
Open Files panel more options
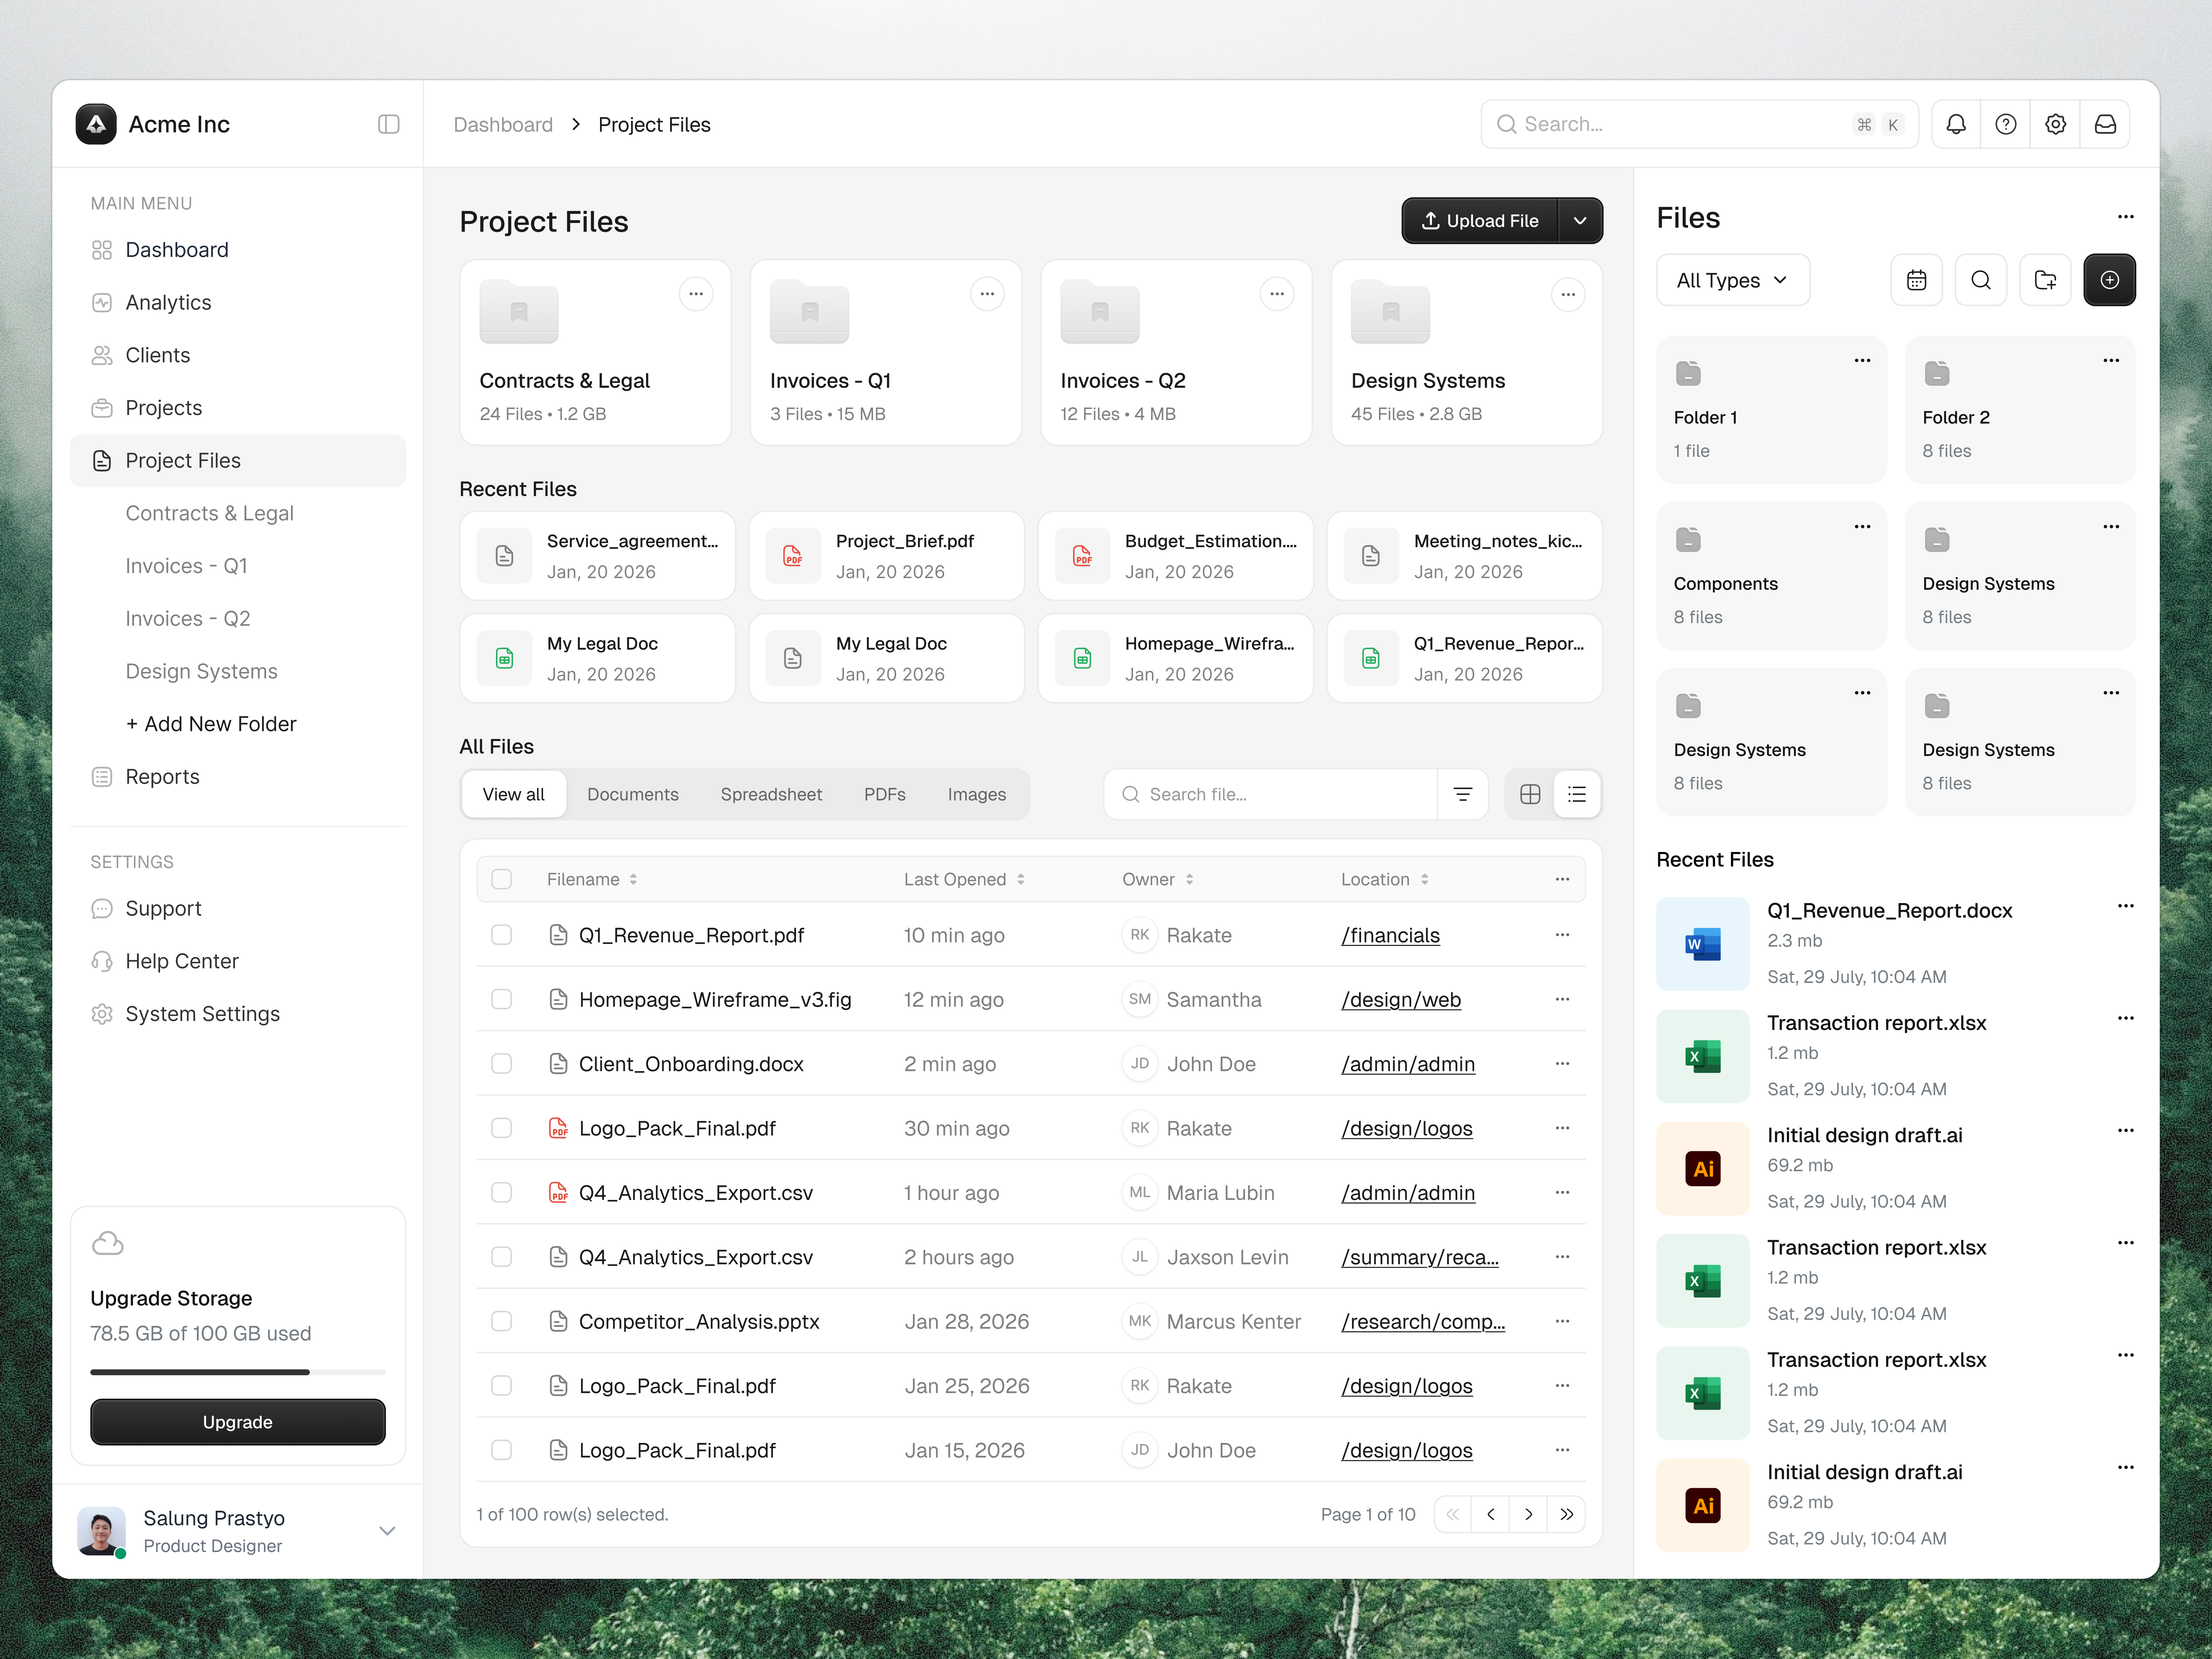pyautogui.click(x=2126, y=217)
